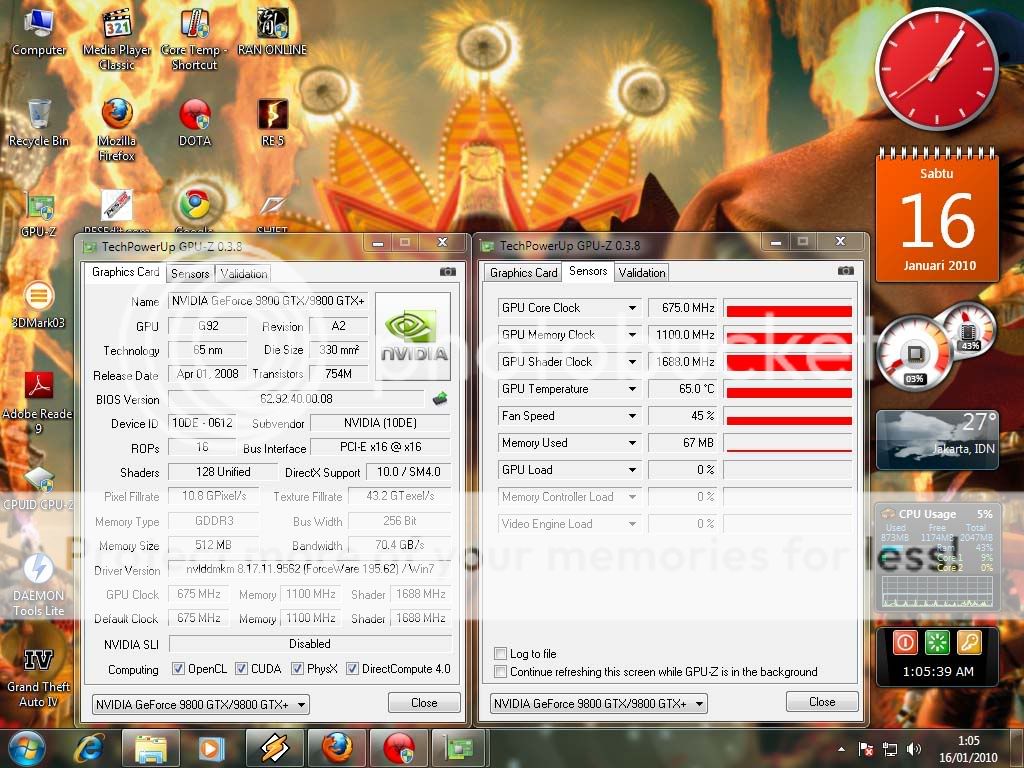
Task: Toggle the PhysX checkbox
Action: (297, 669)
